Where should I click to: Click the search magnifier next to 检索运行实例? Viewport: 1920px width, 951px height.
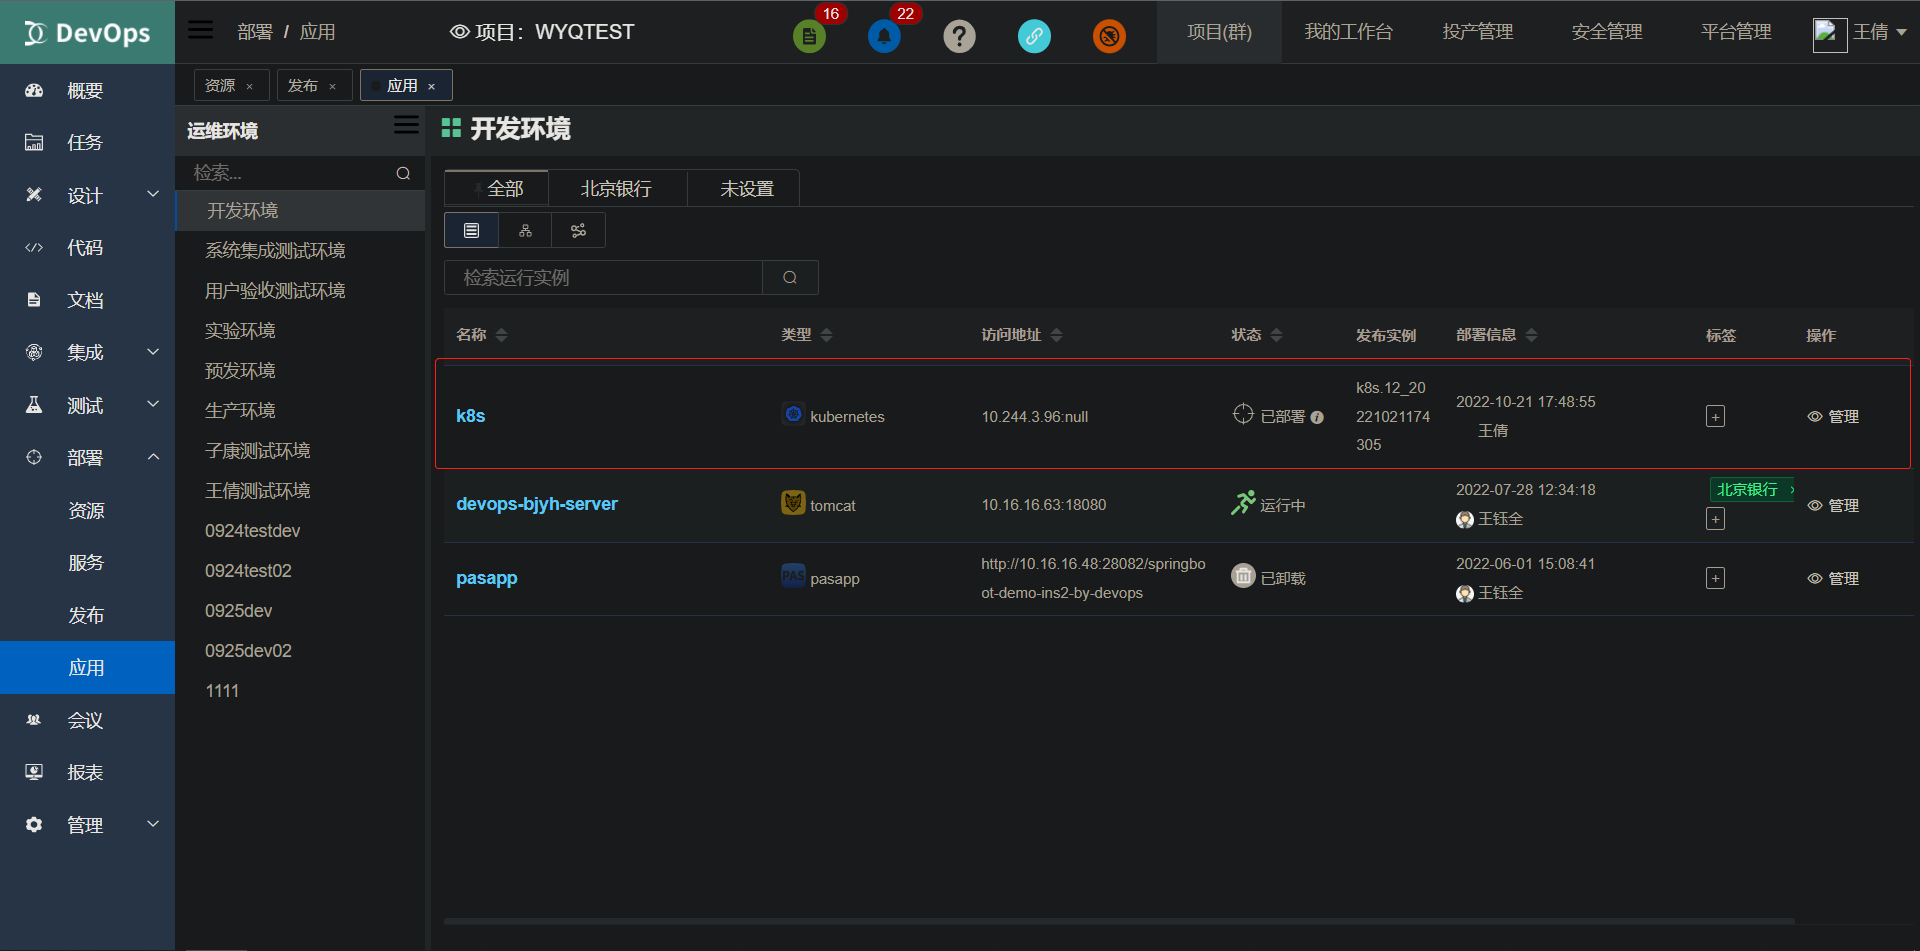coord(790,277)
